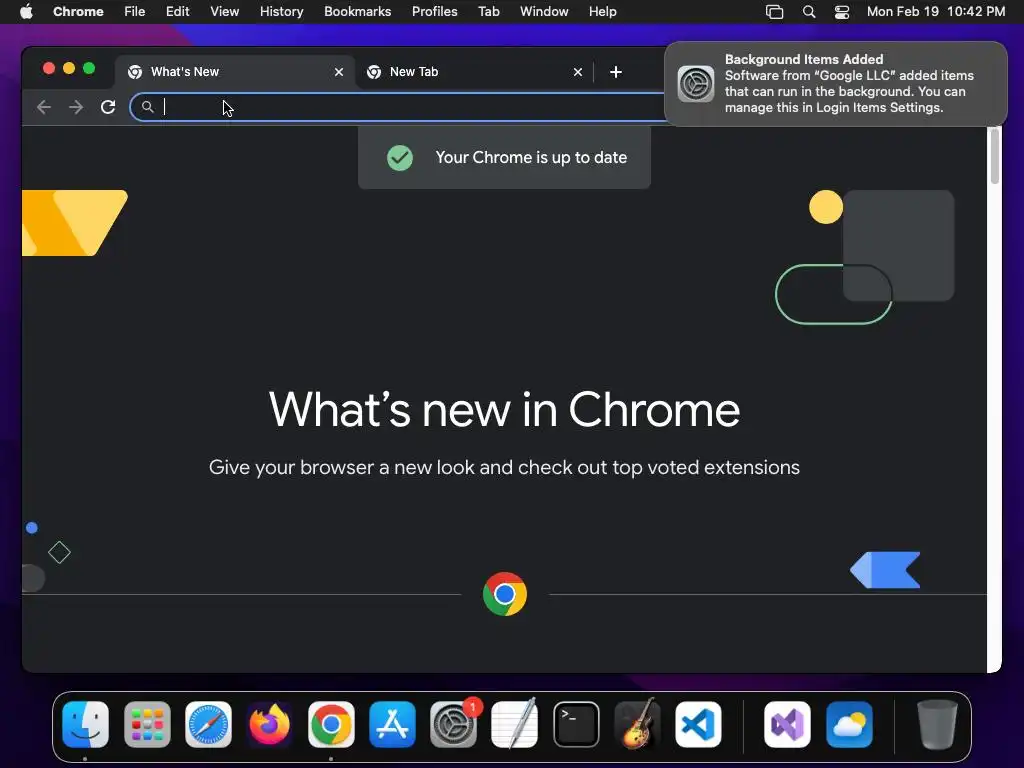
Task: Click the page vertical scrollbar
Action: tap(995, 157)
